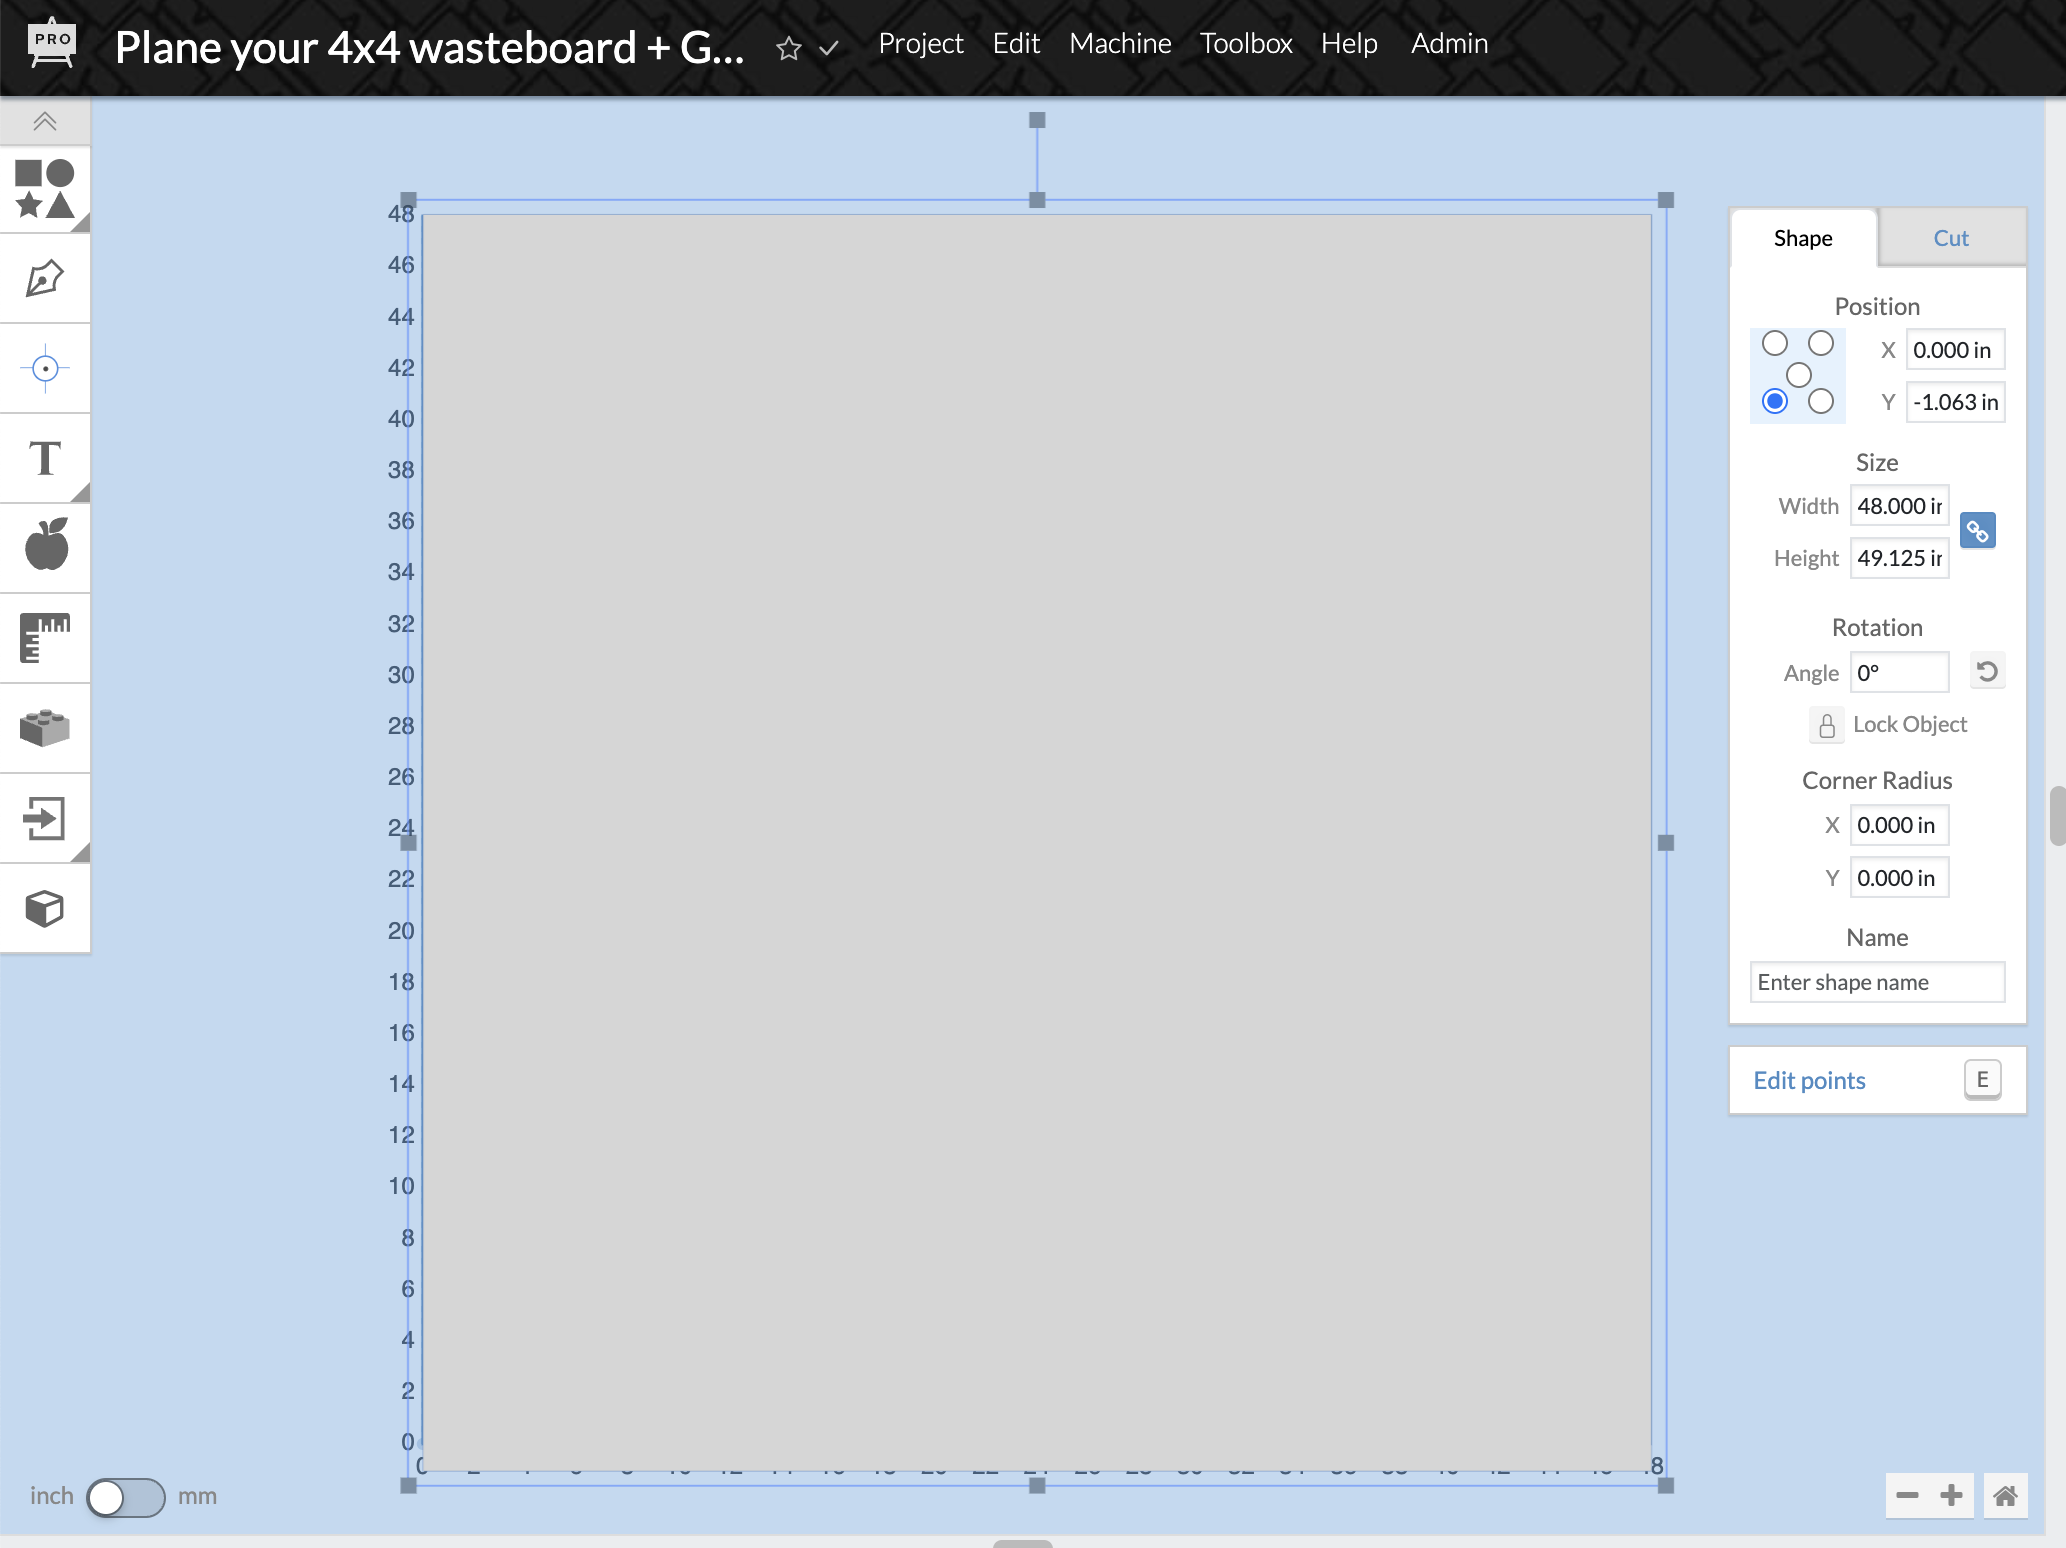2066x1548 pixels.
Task: Toggle the width-height aspect lock link
Action: click(1977, 531)
